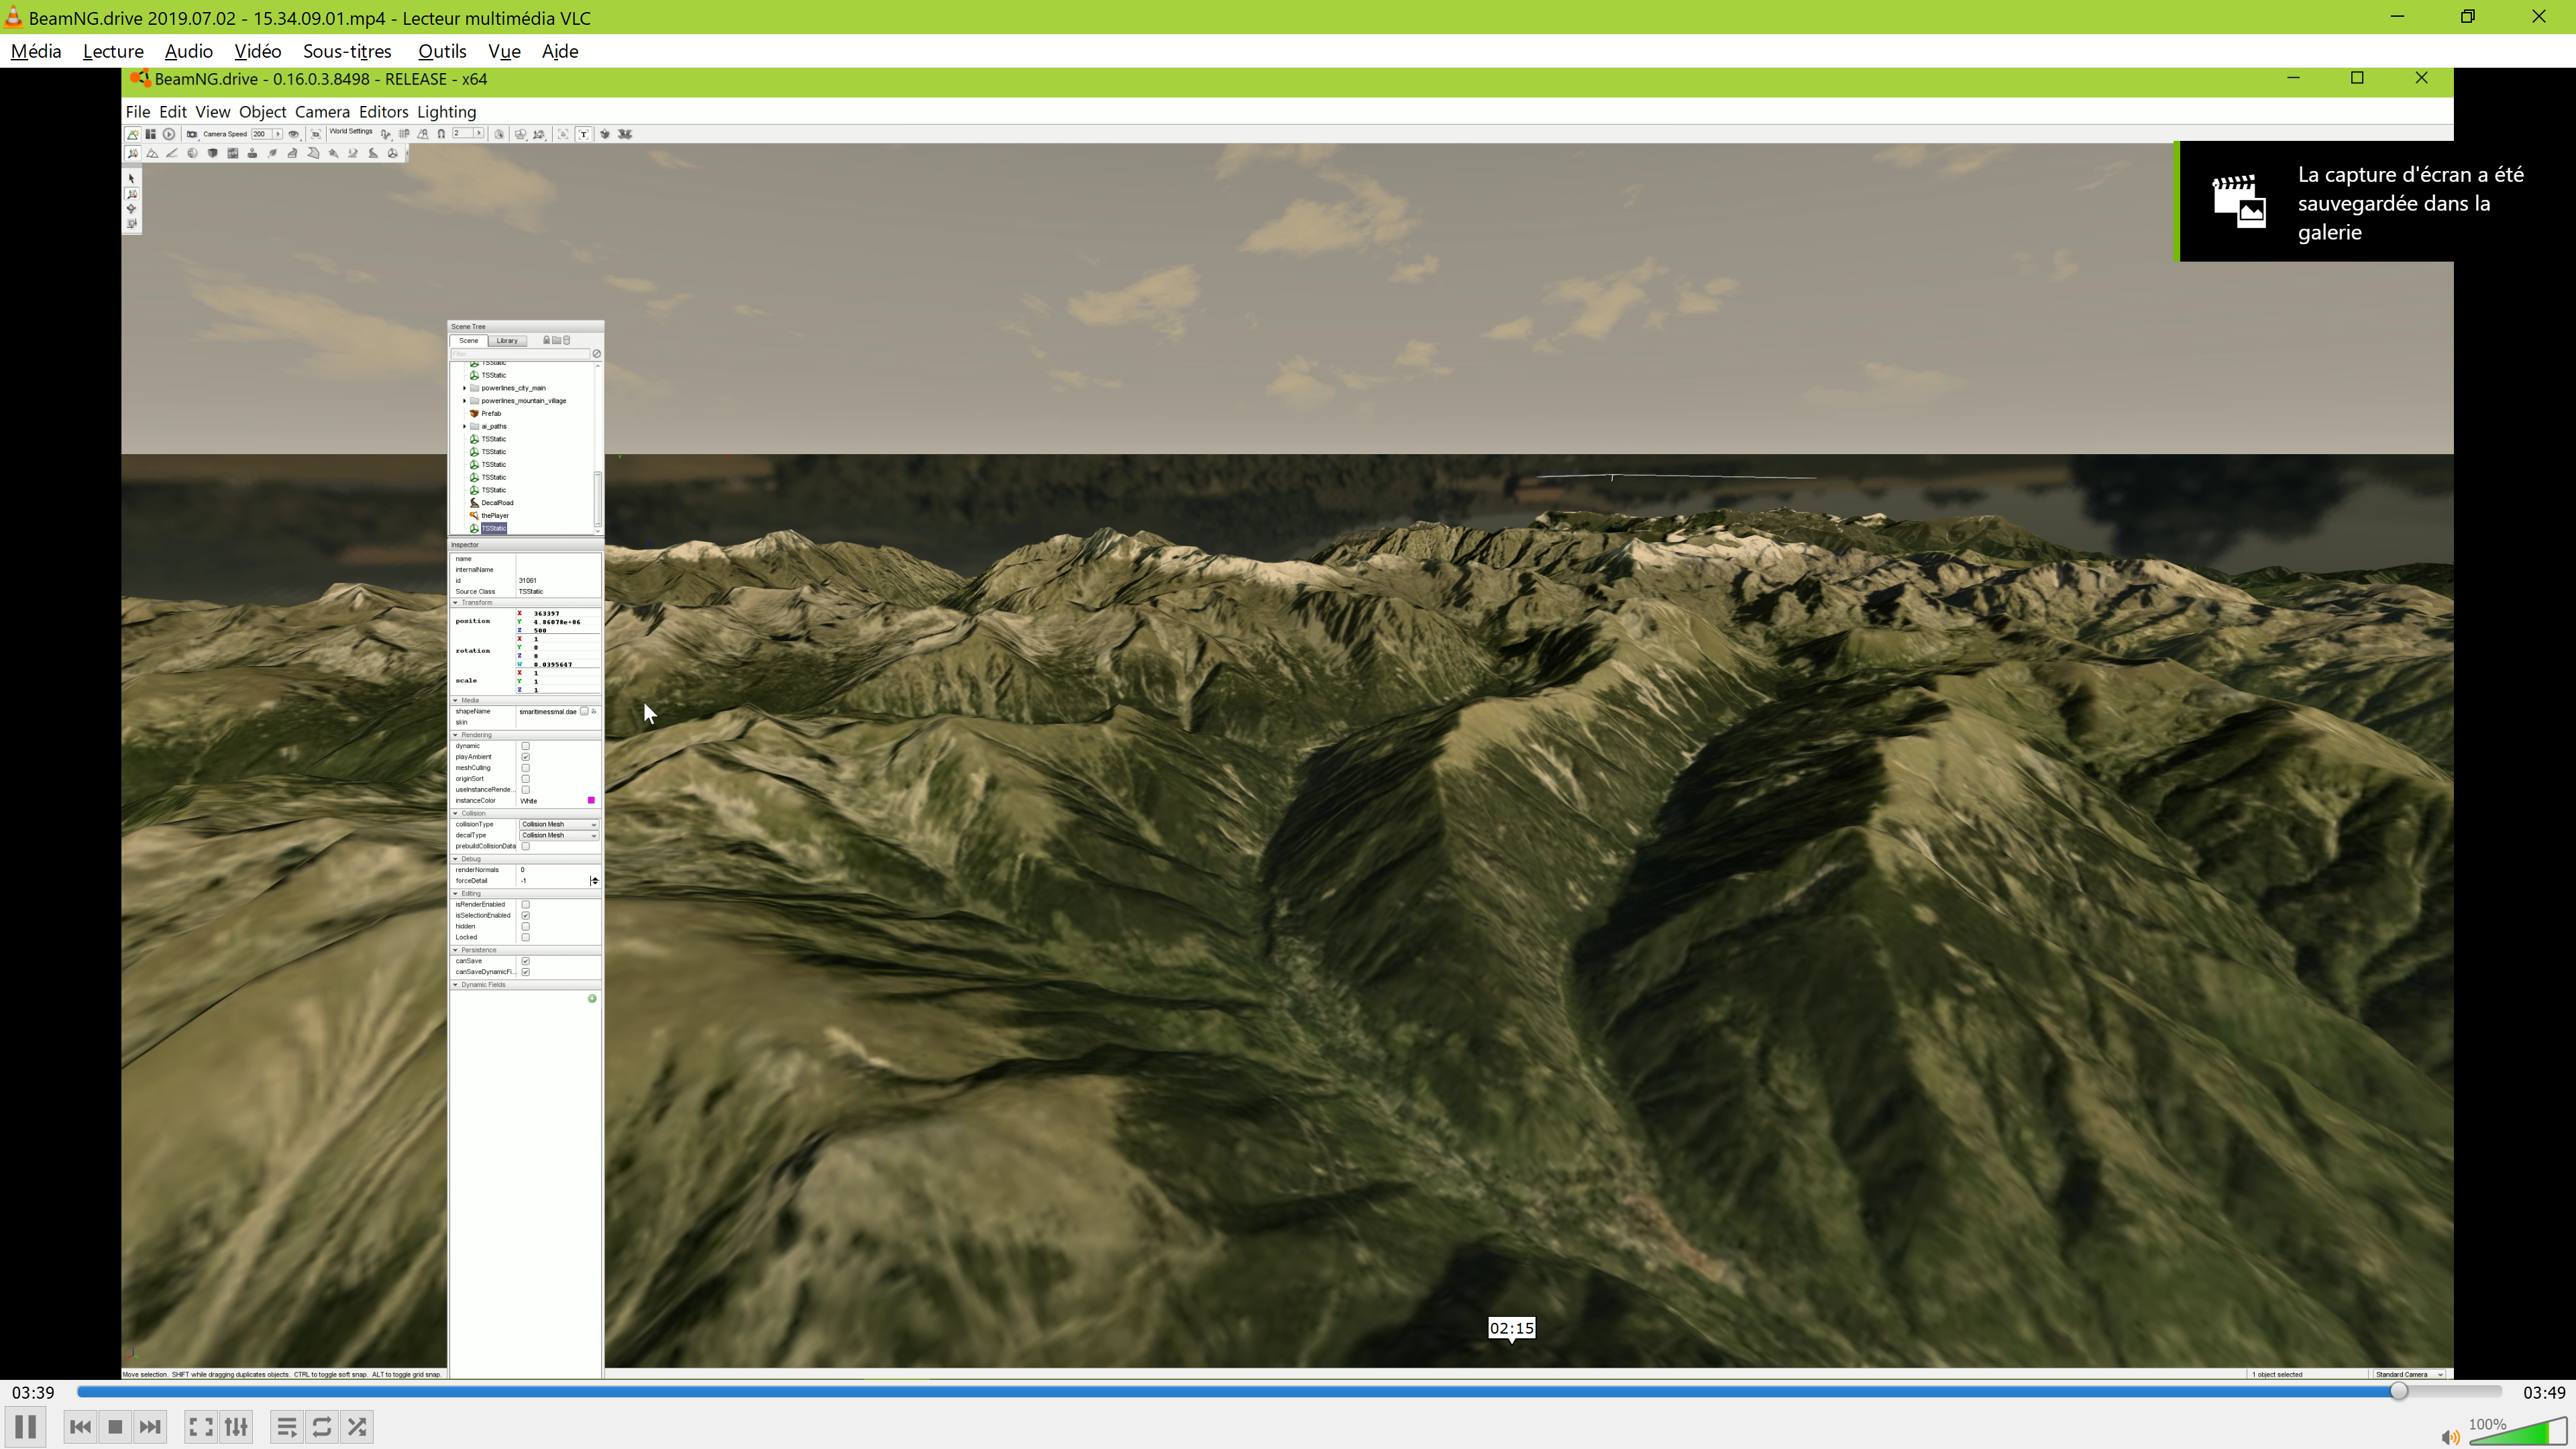Select the Datablock Editor DATA icon
Image resolution: width=2576 pixels, height=1449 pixels.
[x=233, y=154]
